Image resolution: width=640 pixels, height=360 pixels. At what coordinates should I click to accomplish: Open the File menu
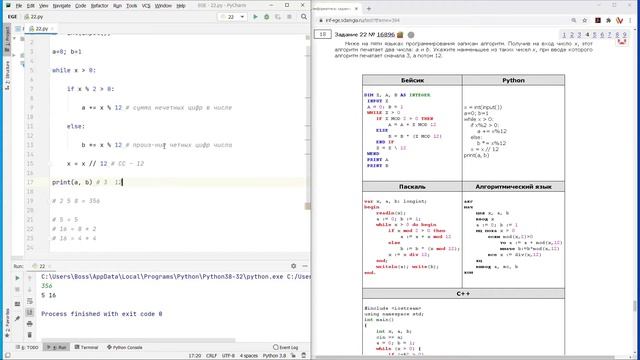pyautogui.click(x=19, y=6)
